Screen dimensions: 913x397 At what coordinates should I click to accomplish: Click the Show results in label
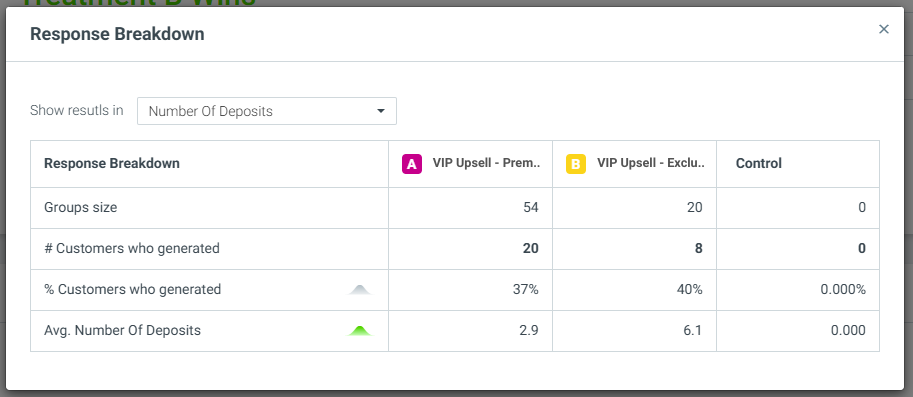click(77, 111)
